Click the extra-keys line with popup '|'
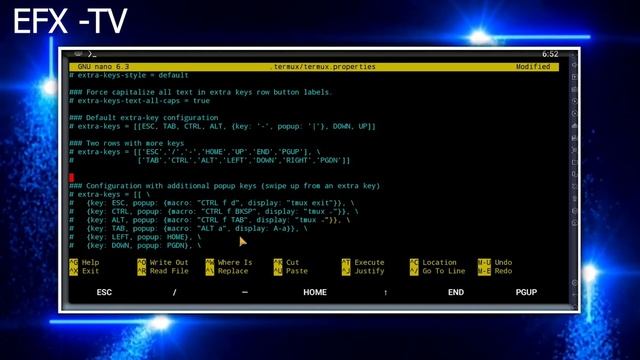 (x=222, y=127)
